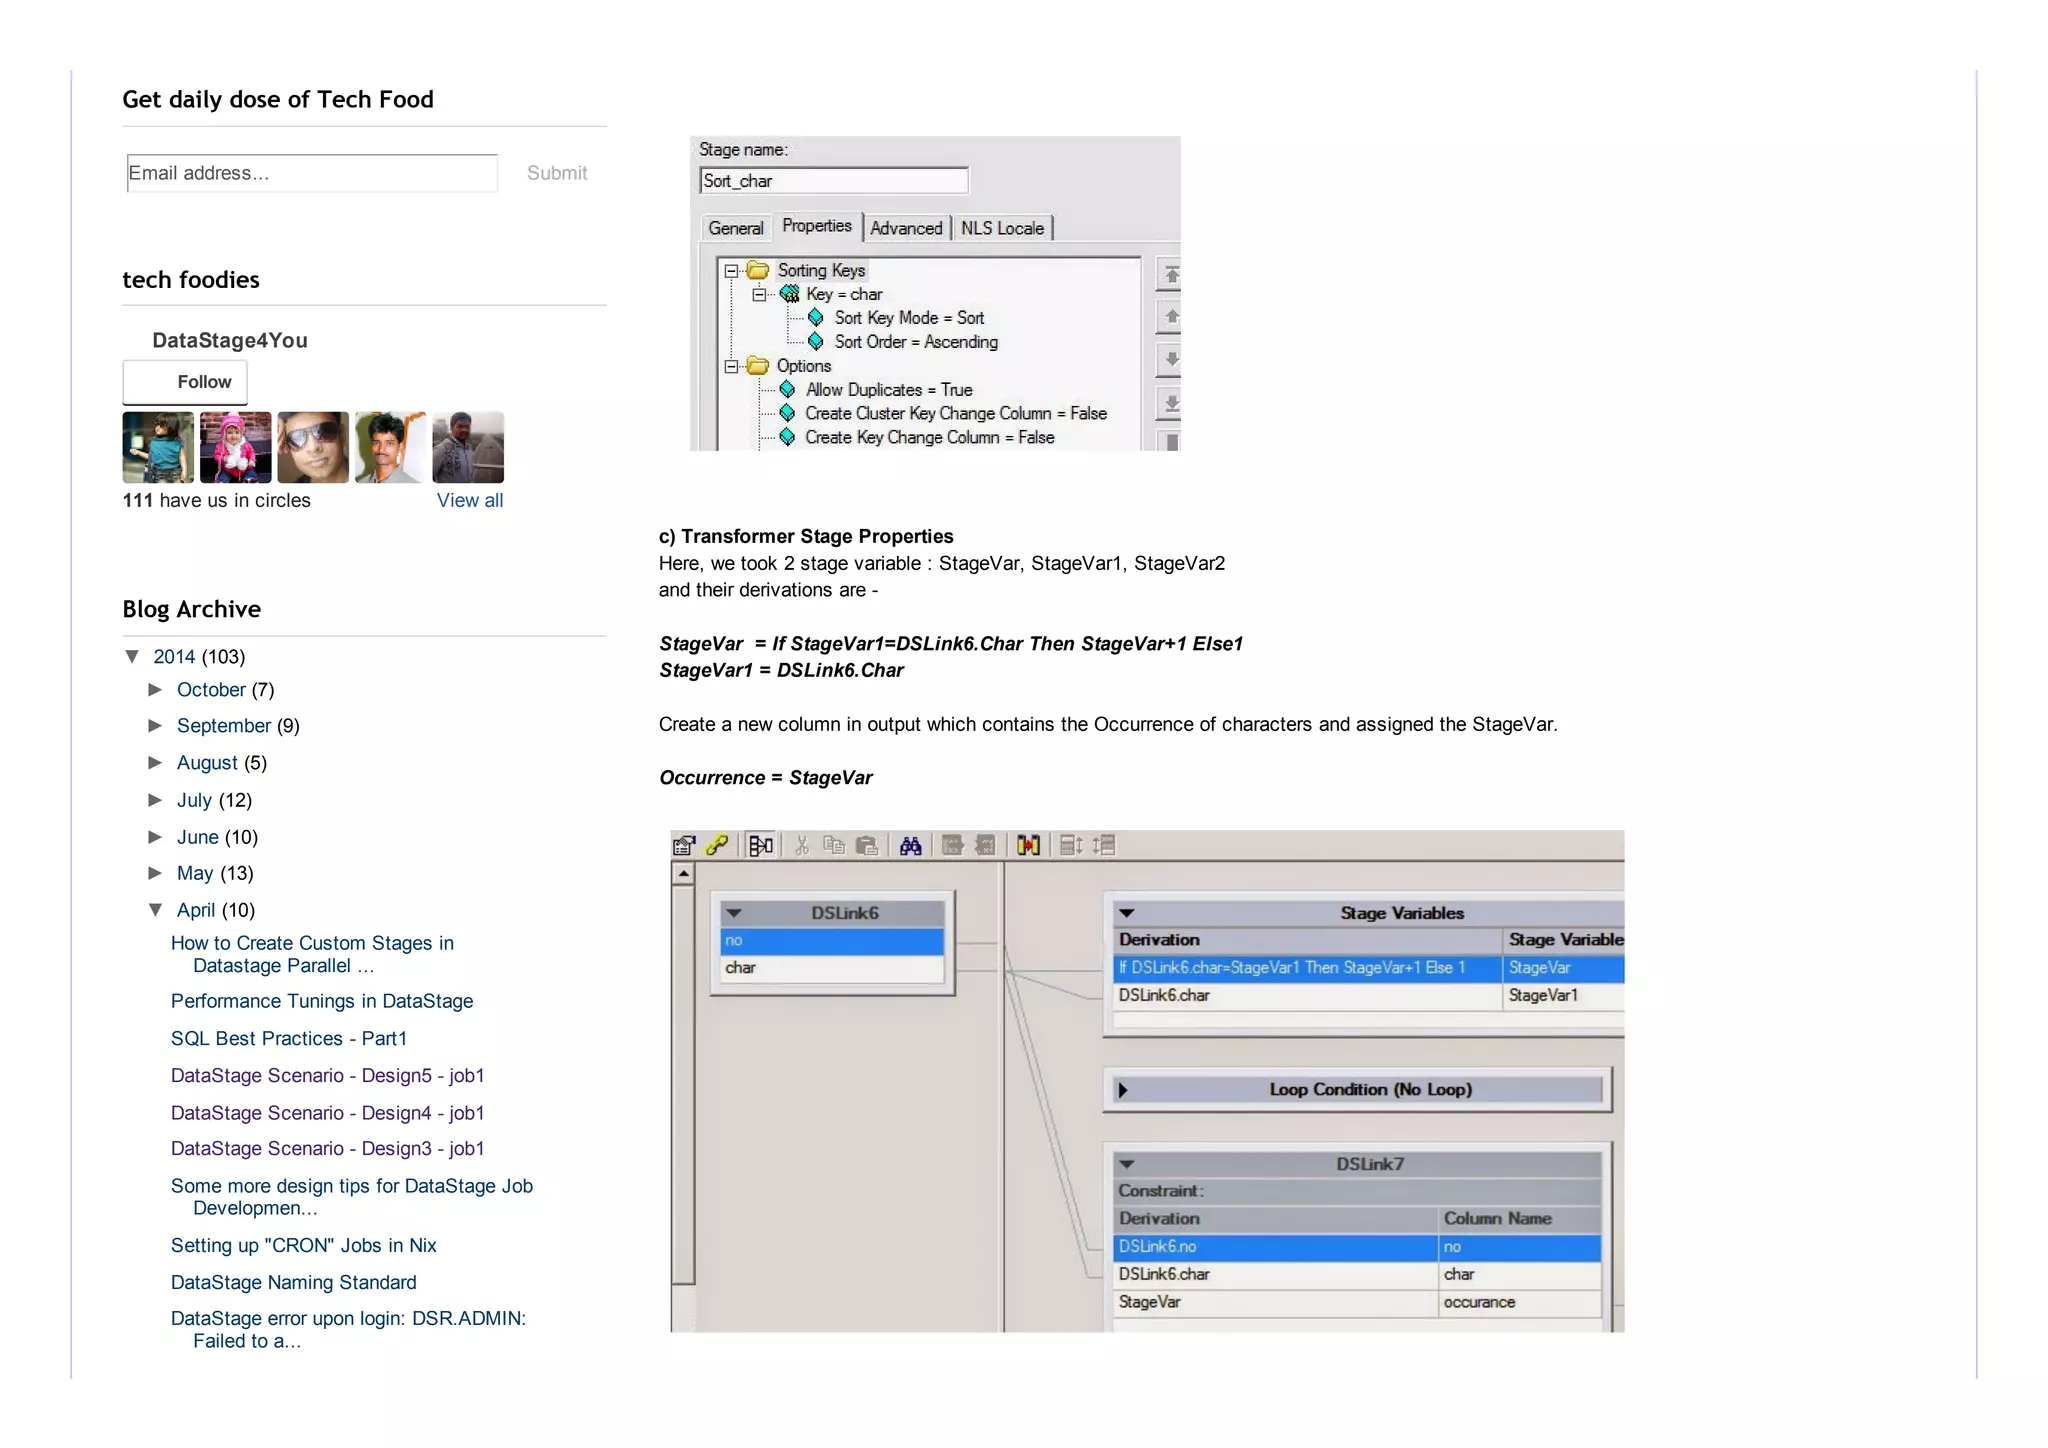This screenshot has width=2048, height=1448.
Task: Click the paste clipboard toolbar icon
Action: (867, 846)
